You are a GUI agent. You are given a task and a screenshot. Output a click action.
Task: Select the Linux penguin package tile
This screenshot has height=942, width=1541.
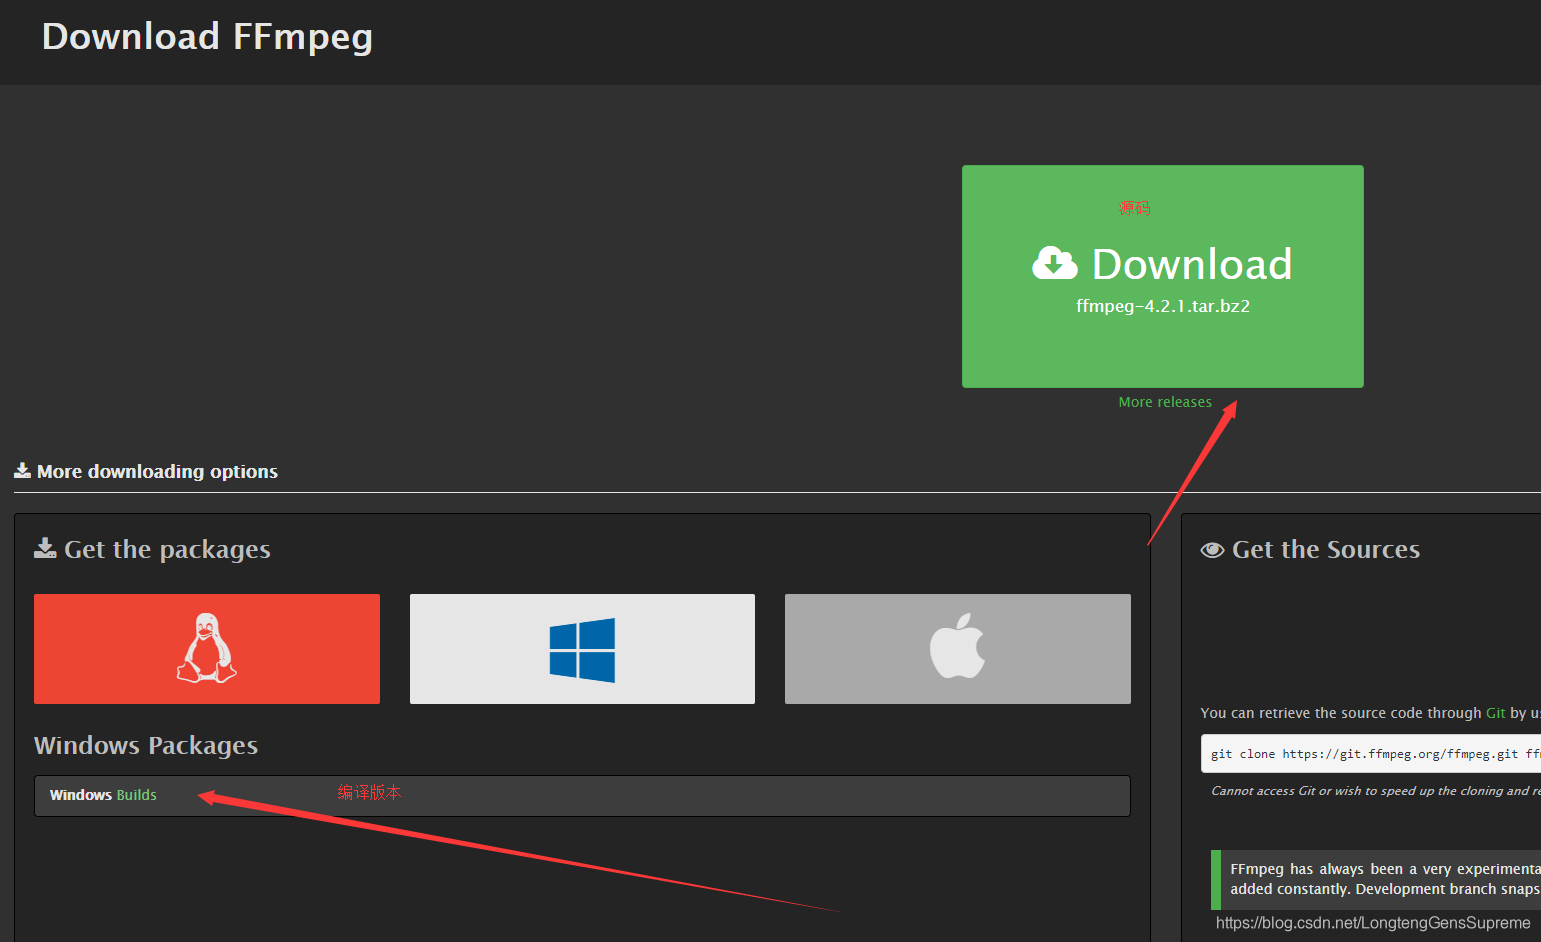point(207,649)
